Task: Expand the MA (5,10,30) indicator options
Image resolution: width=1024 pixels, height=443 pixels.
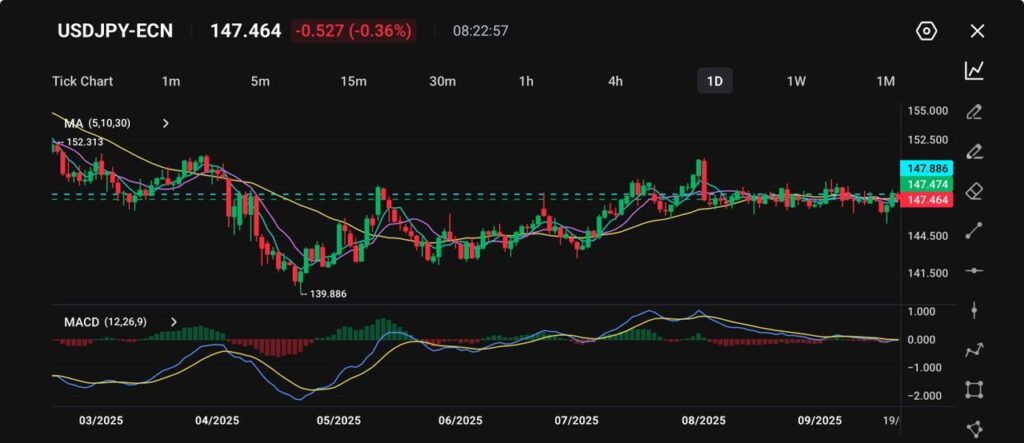Action: (x=166, y=123)
